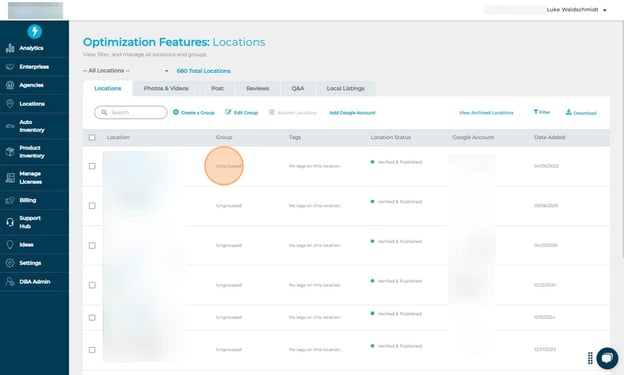This screenshot has height=375, width=624.
Task: Click View Archived Locations link
Action: [x=486, y=113]
